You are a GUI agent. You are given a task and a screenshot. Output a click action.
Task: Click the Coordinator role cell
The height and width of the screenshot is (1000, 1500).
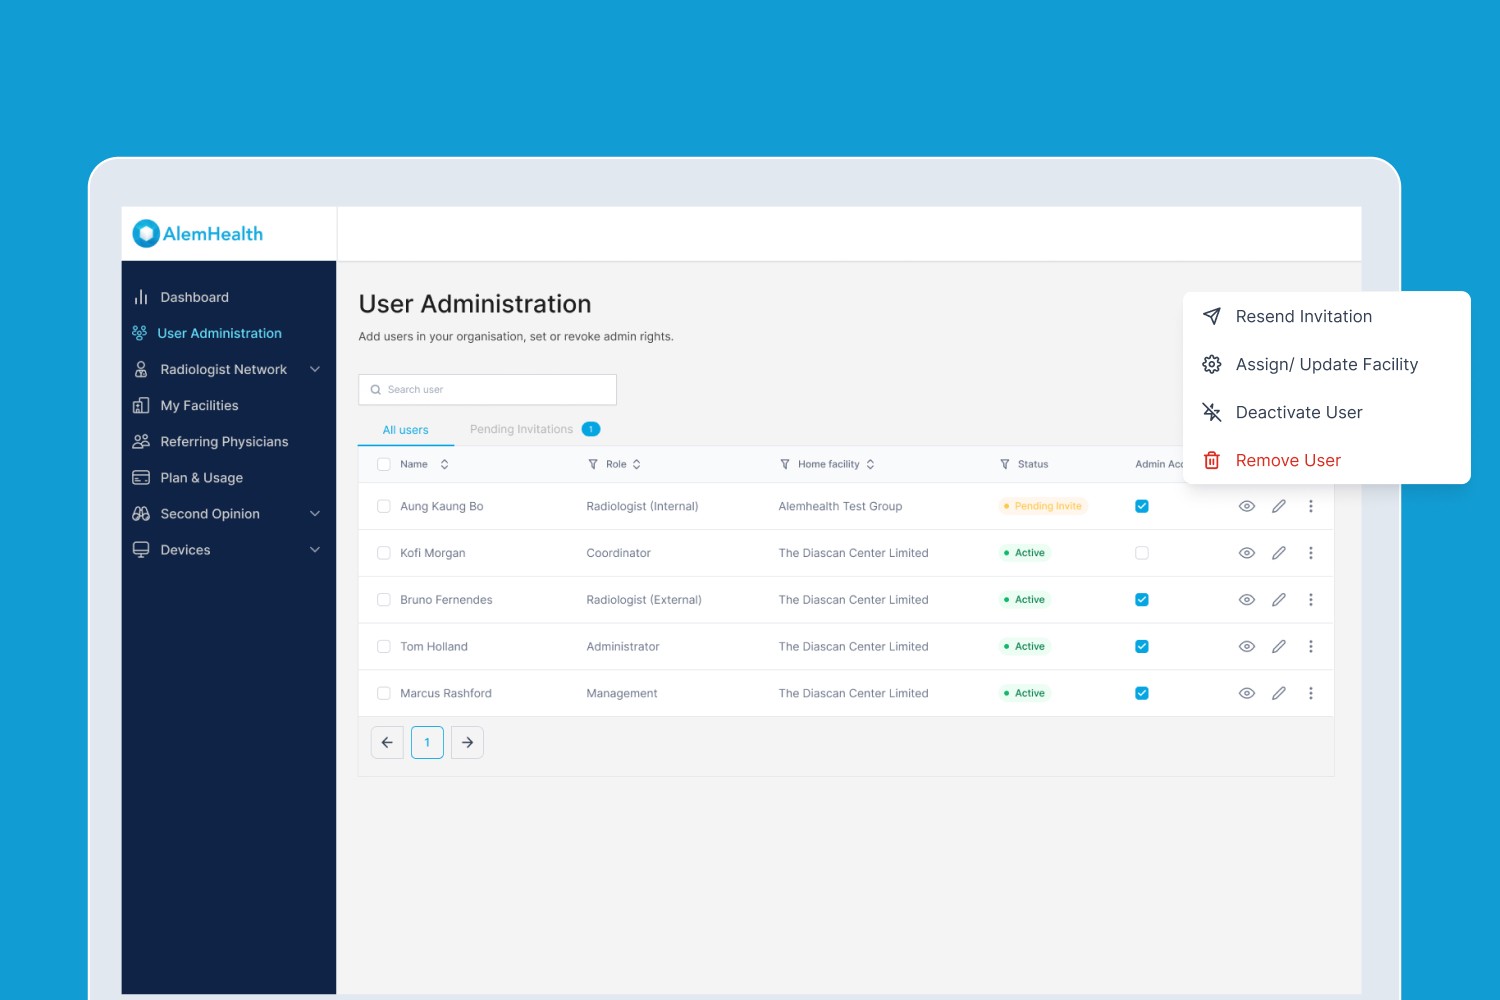tap(618, 553)
